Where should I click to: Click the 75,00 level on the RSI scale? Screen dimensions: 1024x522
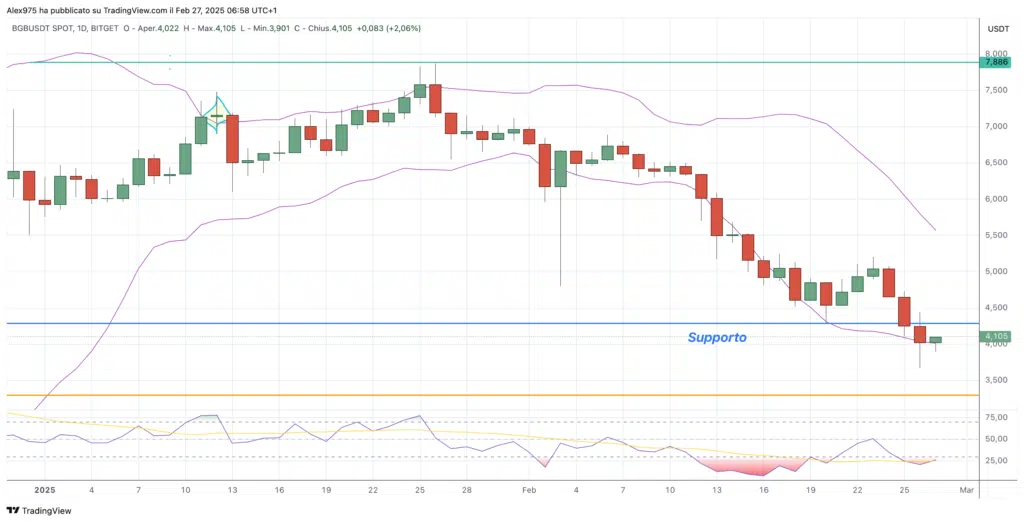pyautogui.click(x=995, y=417)
